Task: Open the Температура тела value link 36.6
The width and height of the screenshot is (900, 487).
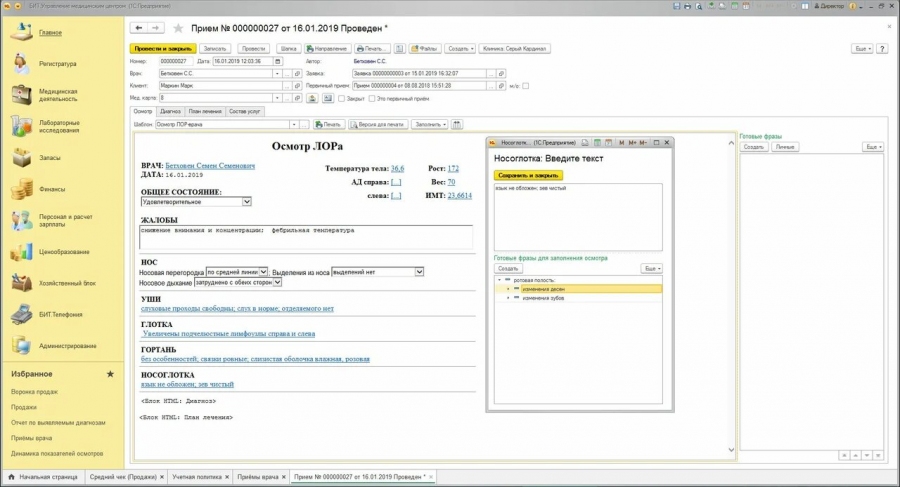Action: point(397,168)
